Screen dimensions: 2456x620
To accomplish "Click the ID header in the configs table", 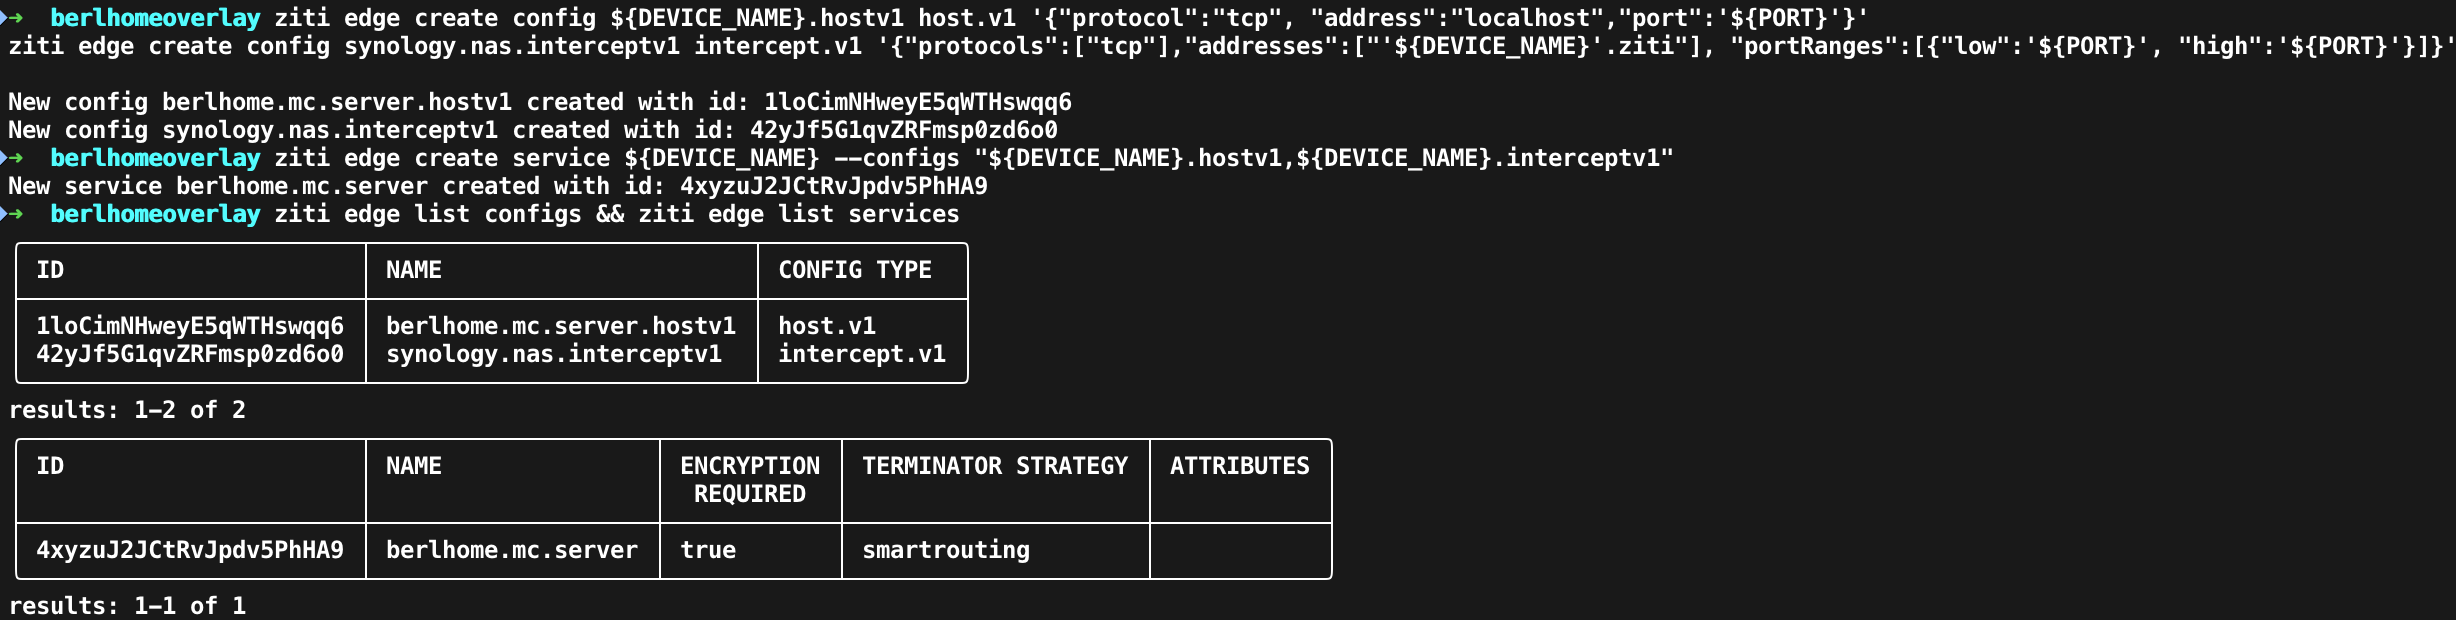I will click(50, 270).
